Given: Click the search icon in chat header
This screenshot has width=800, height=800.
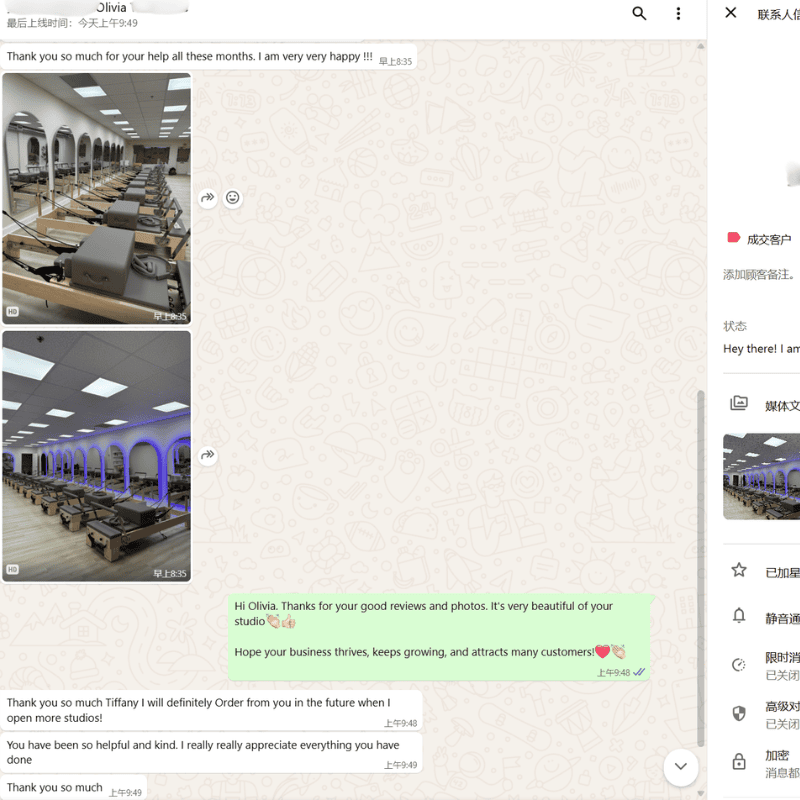Looking at the screenshot, I should [x=639, y=13].
